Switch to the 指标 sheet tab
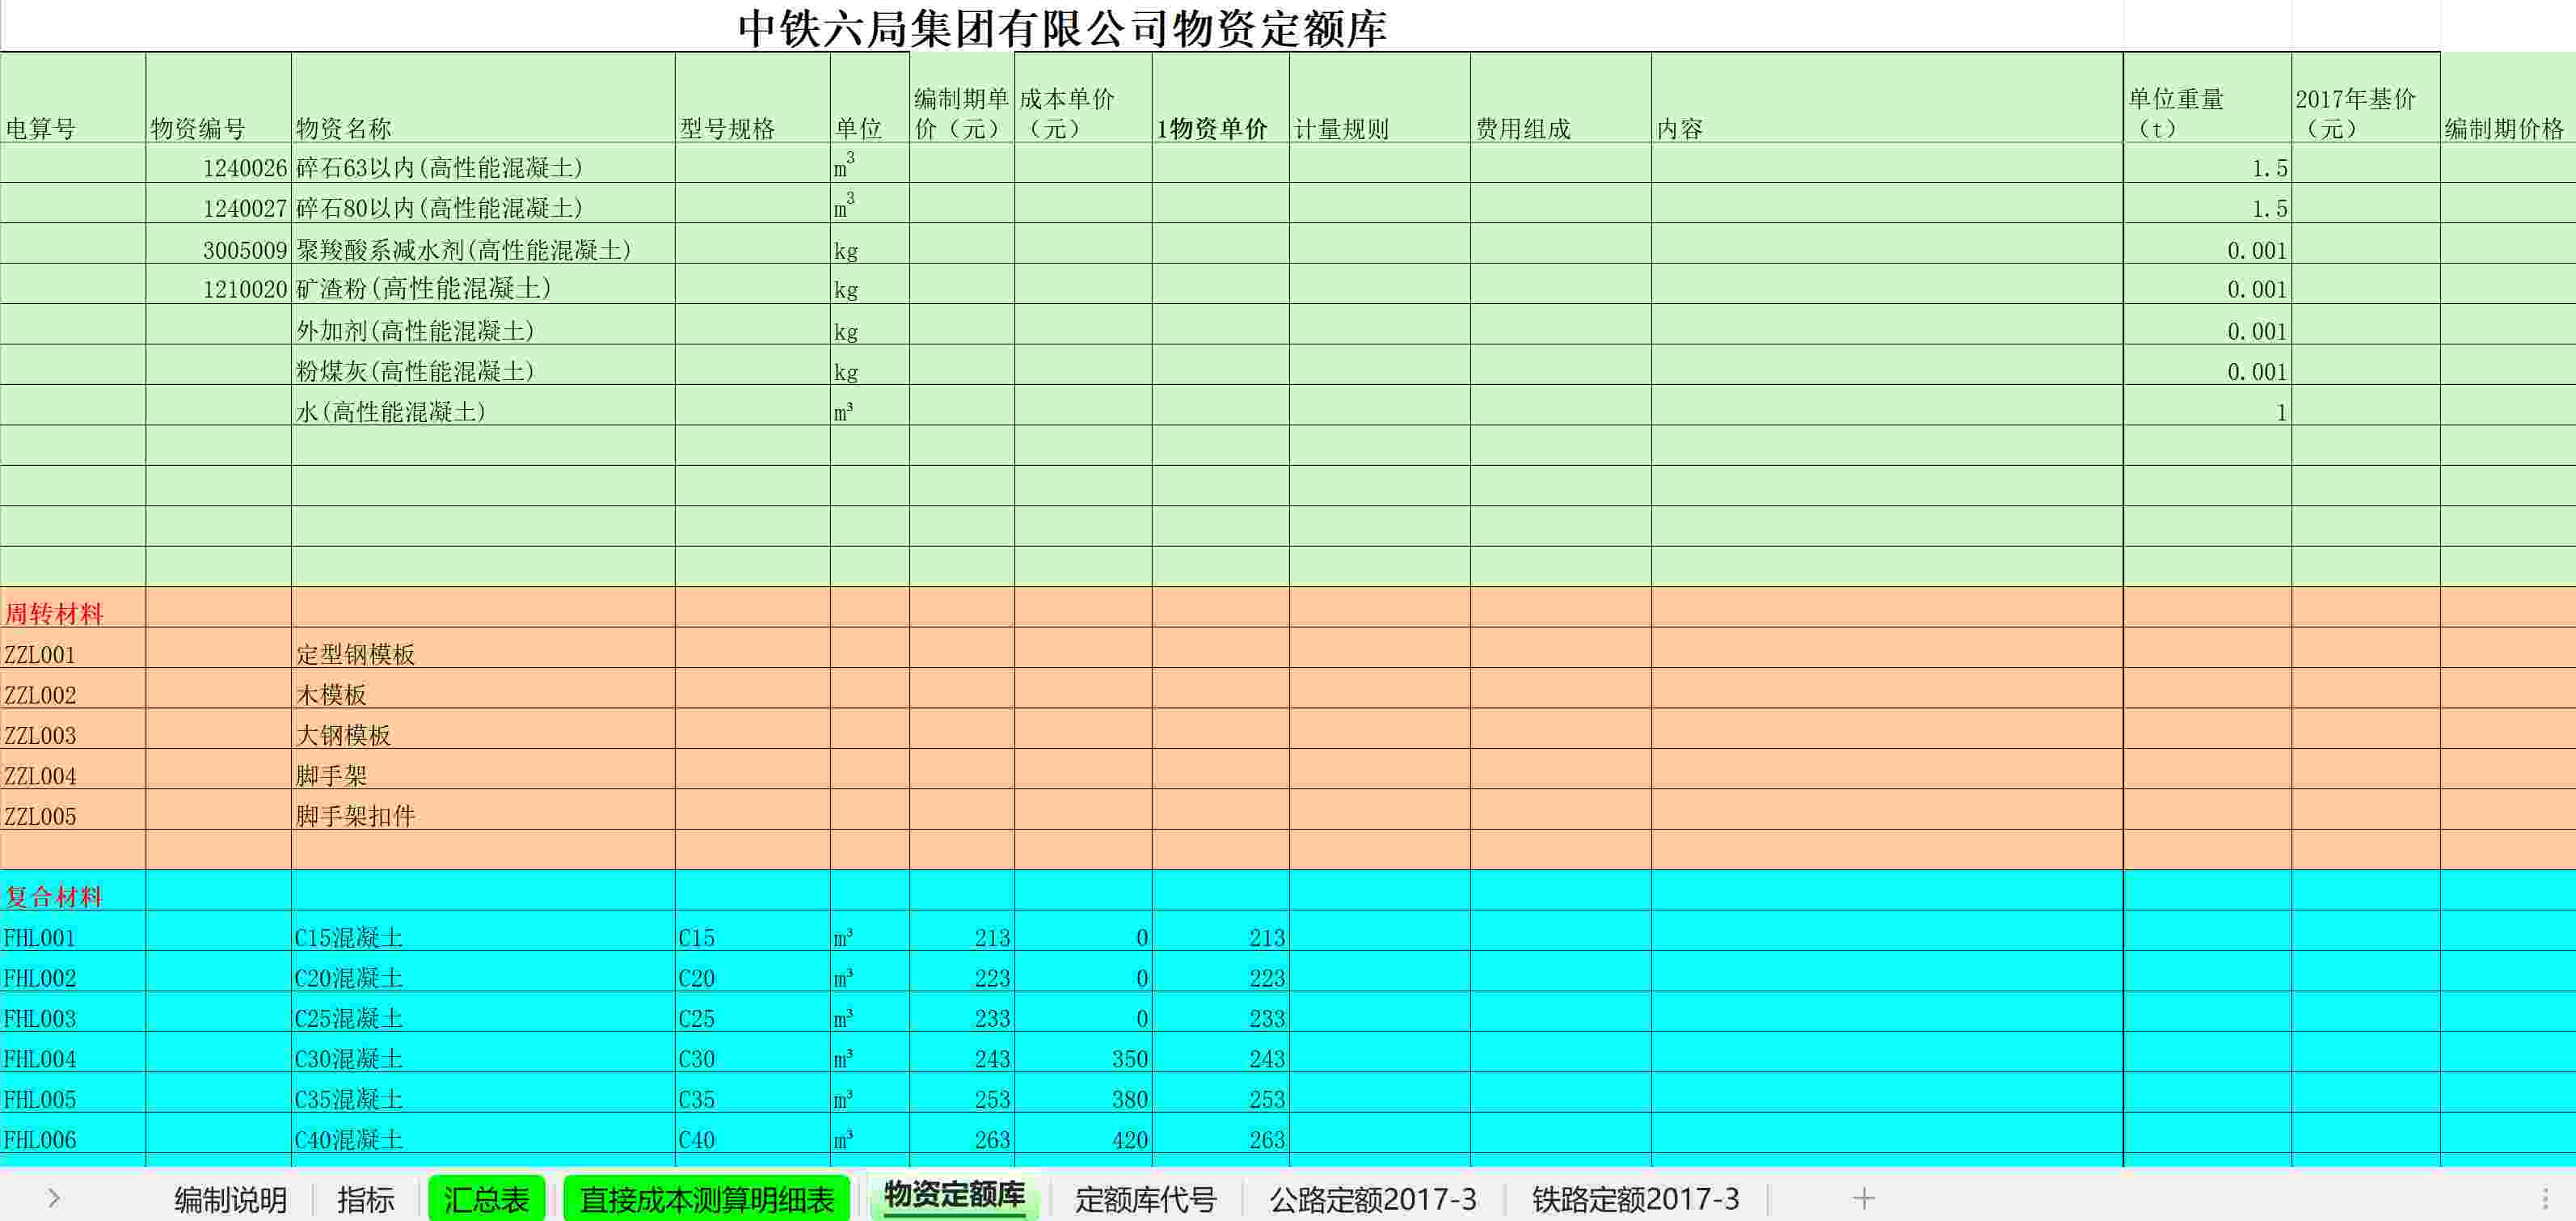Image resolution: width=2576 pixels, height=1221 pixels. coord(365,1198)
